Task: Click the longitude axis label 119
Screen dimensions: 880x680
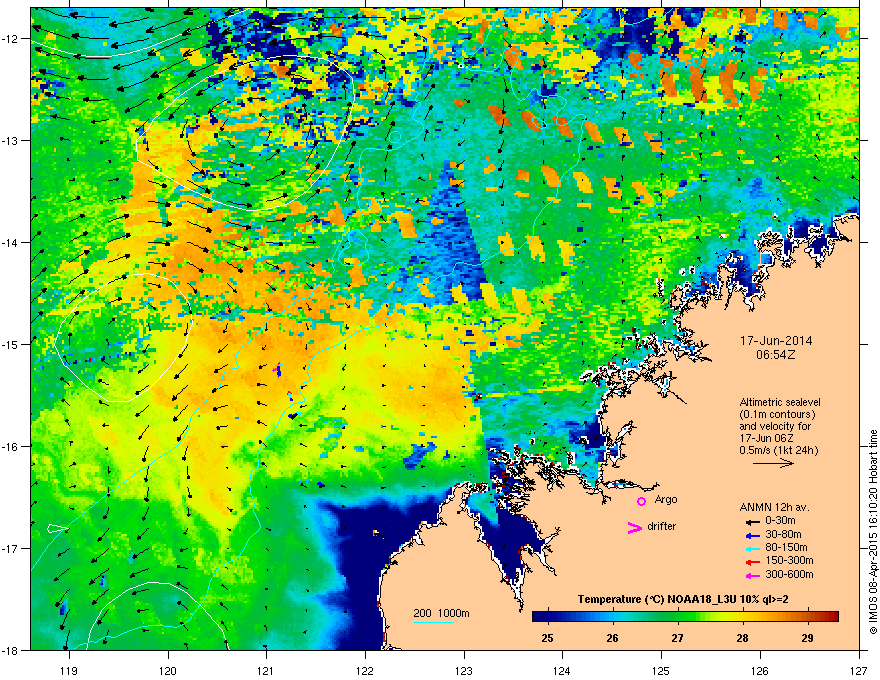Action: 69,670
